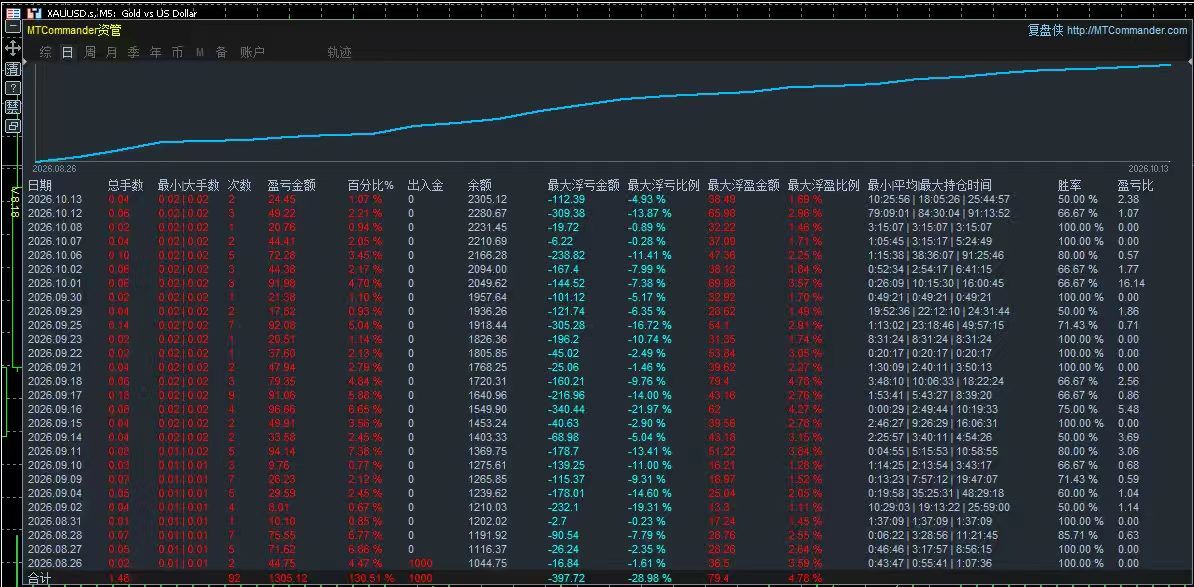This screenshot has width=1194, height=587.
Task: Open the http://MTCommander.com link
Action: tap(1127, 30)
